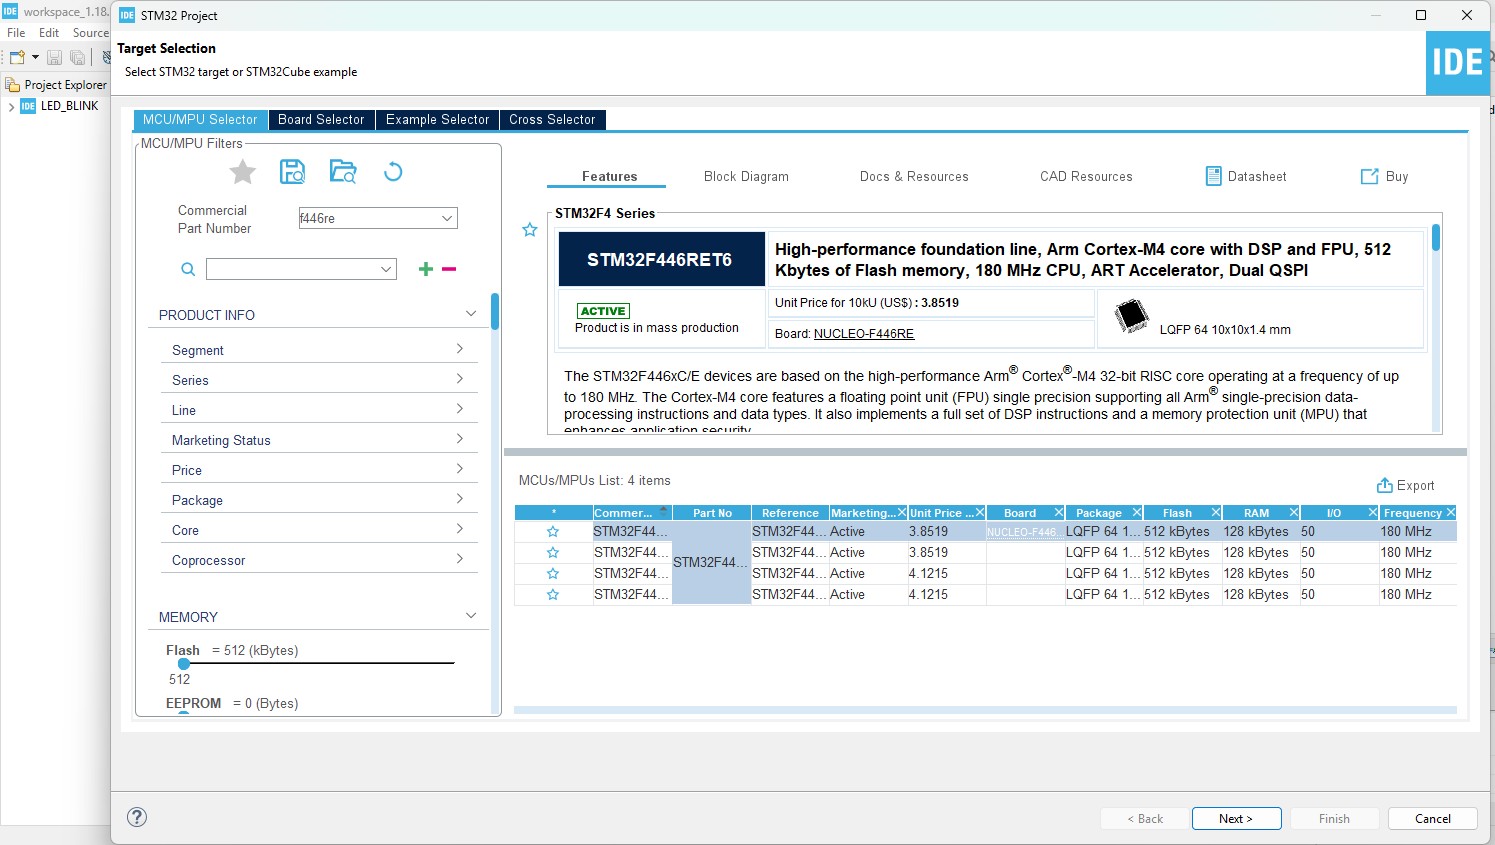
Task: Click the magnifier search icon in filters
Action: click(x=187, y=269)
